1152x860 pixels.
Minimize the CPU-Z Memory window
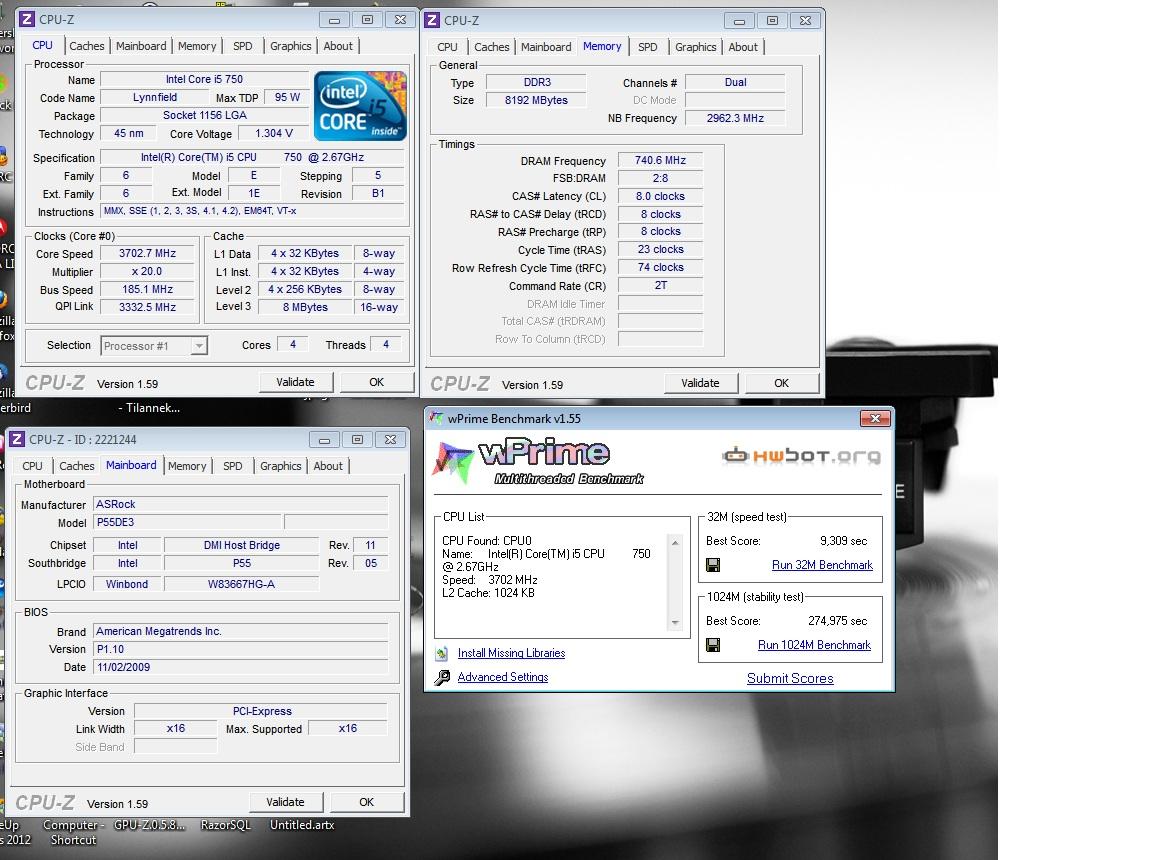point(739,21)
